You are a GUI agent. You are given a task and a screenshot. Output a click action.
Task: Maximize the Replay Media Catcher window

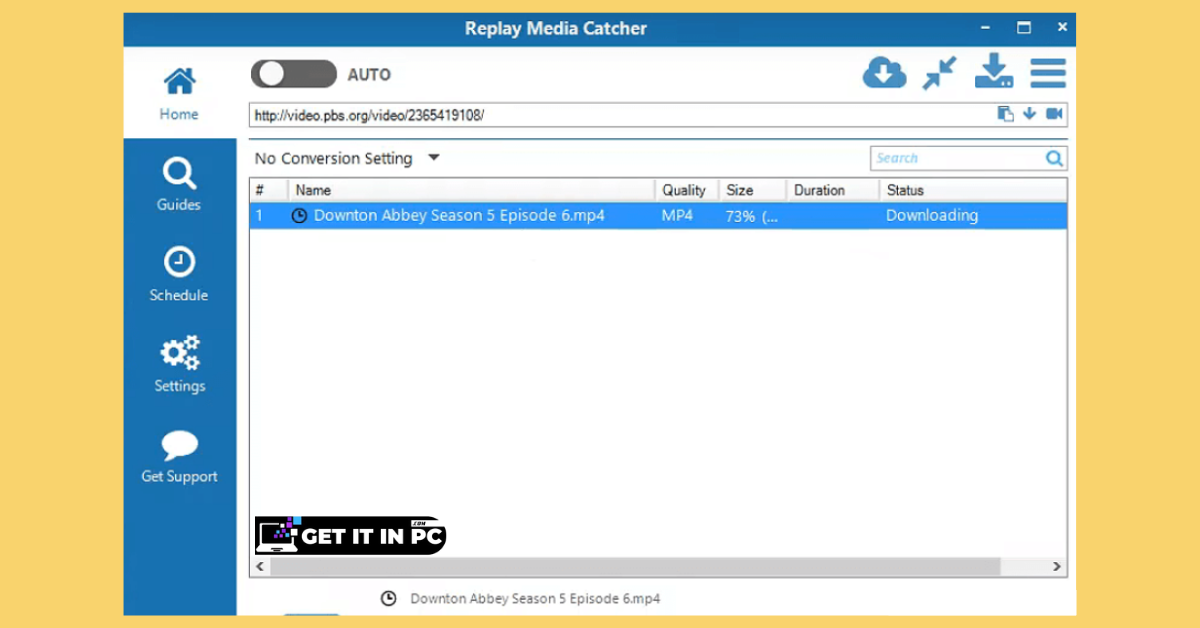(1024, 27)
